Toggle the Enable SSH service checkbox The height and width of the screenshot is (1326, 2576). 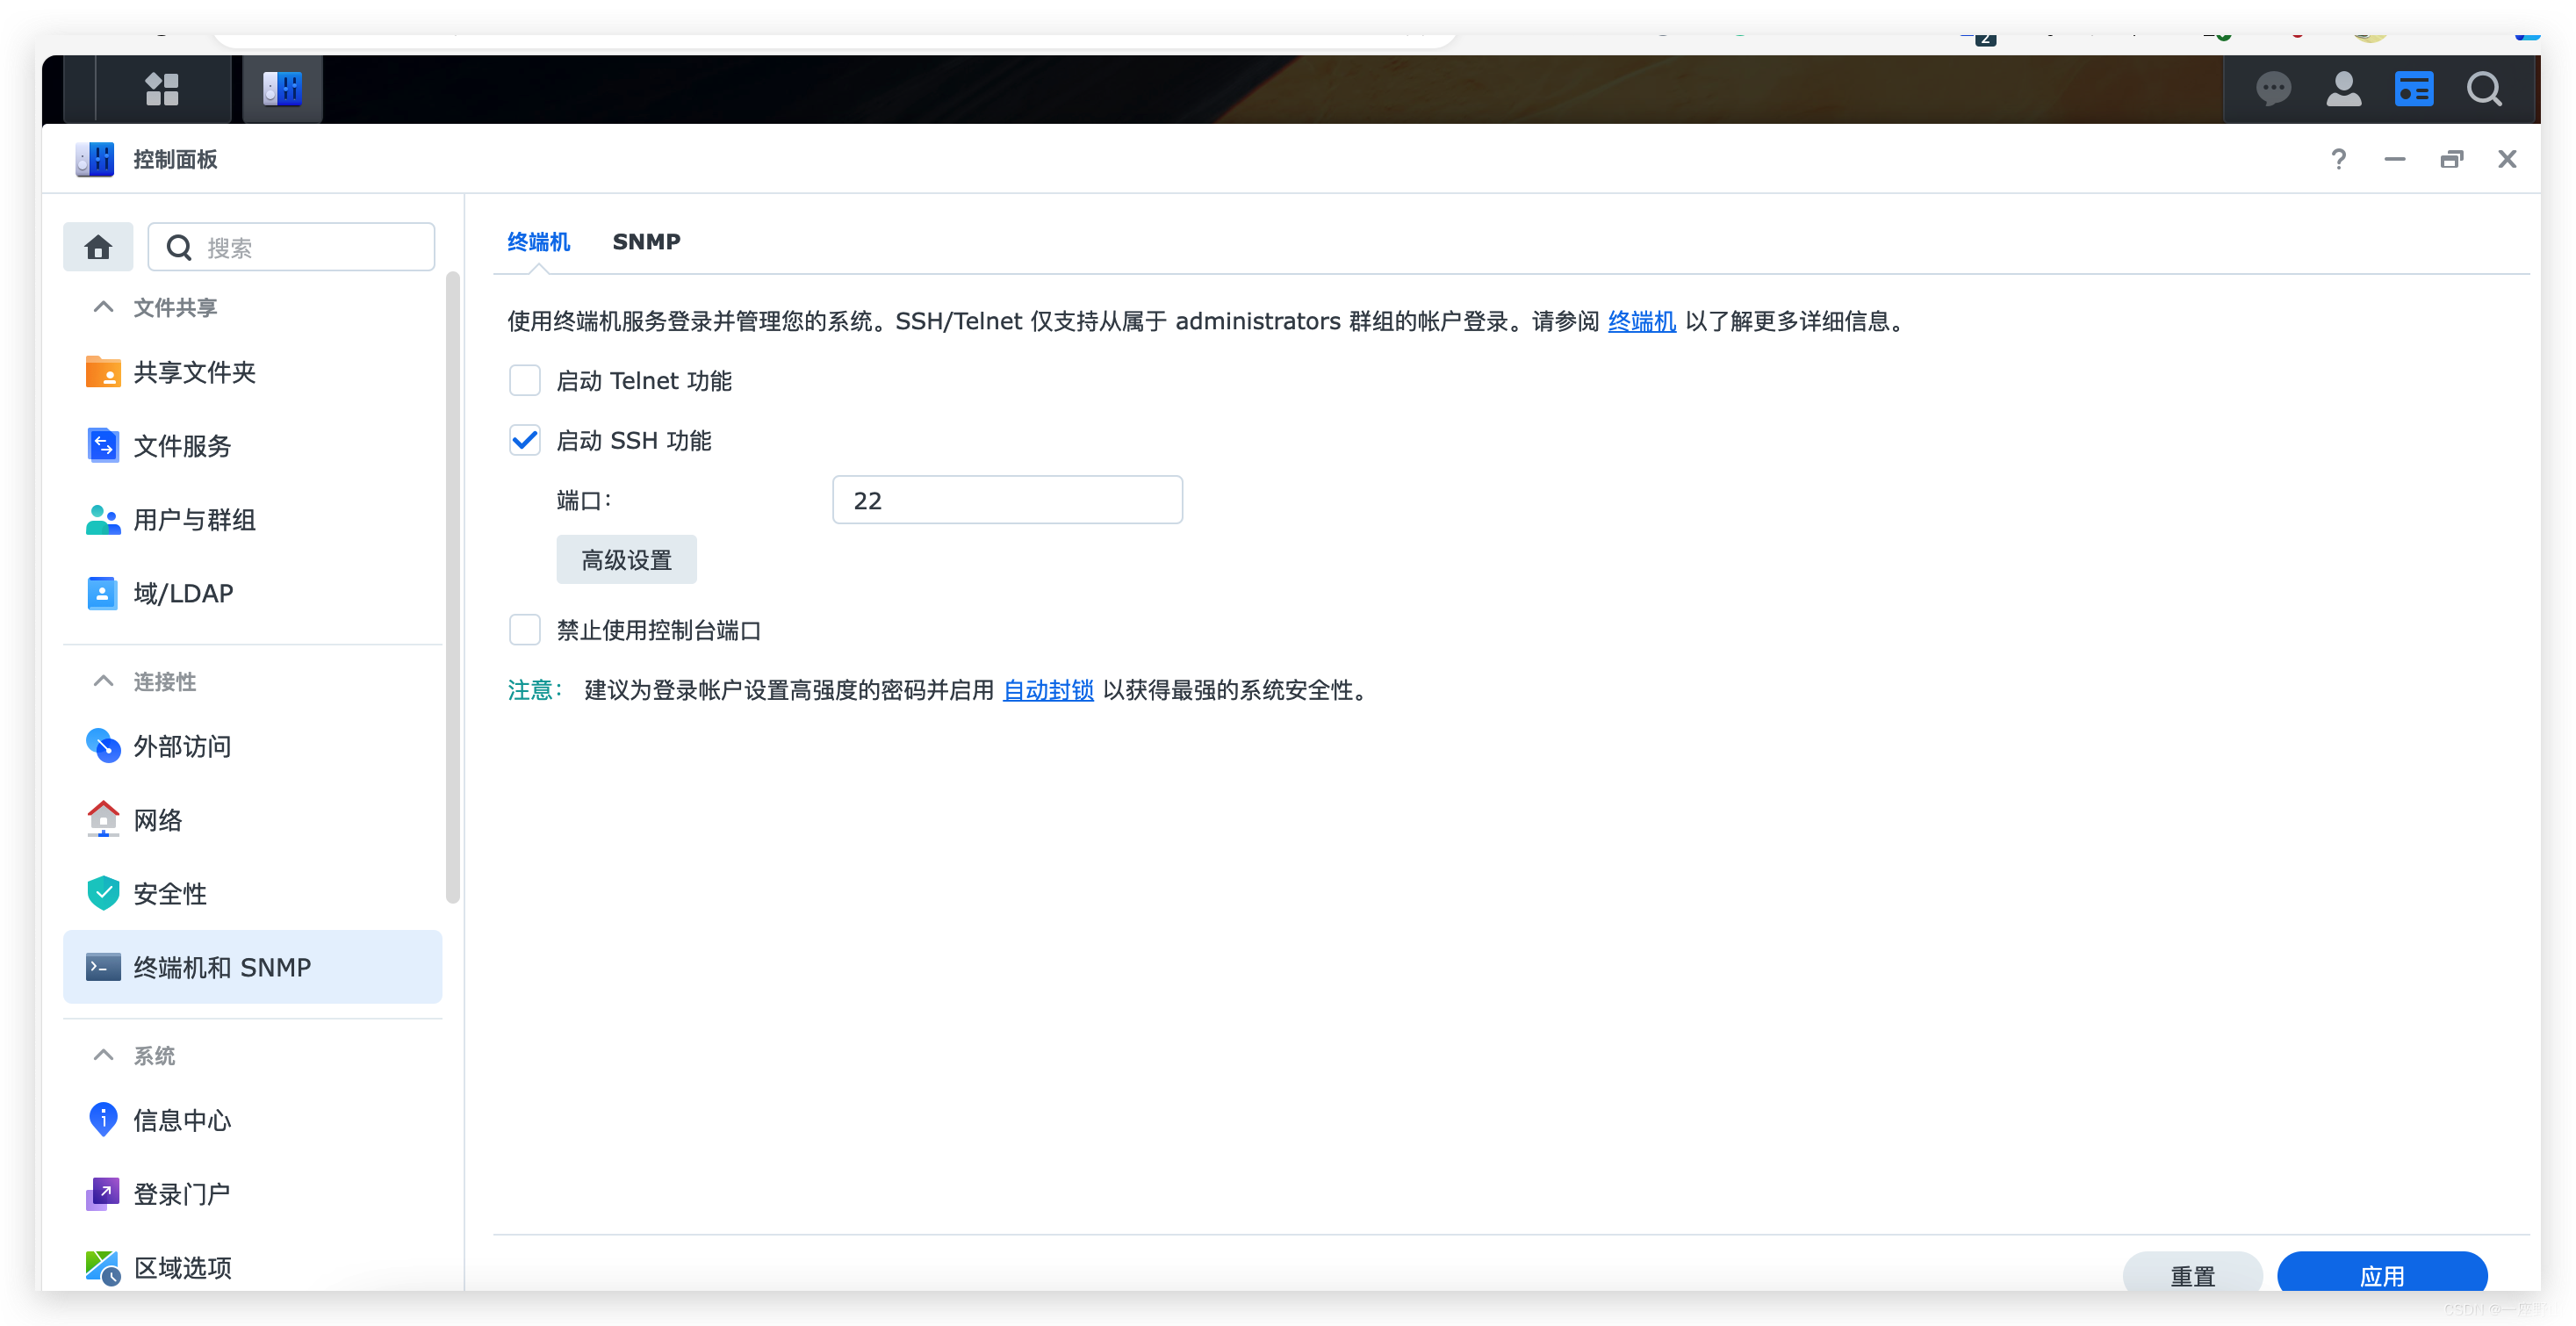525,440
